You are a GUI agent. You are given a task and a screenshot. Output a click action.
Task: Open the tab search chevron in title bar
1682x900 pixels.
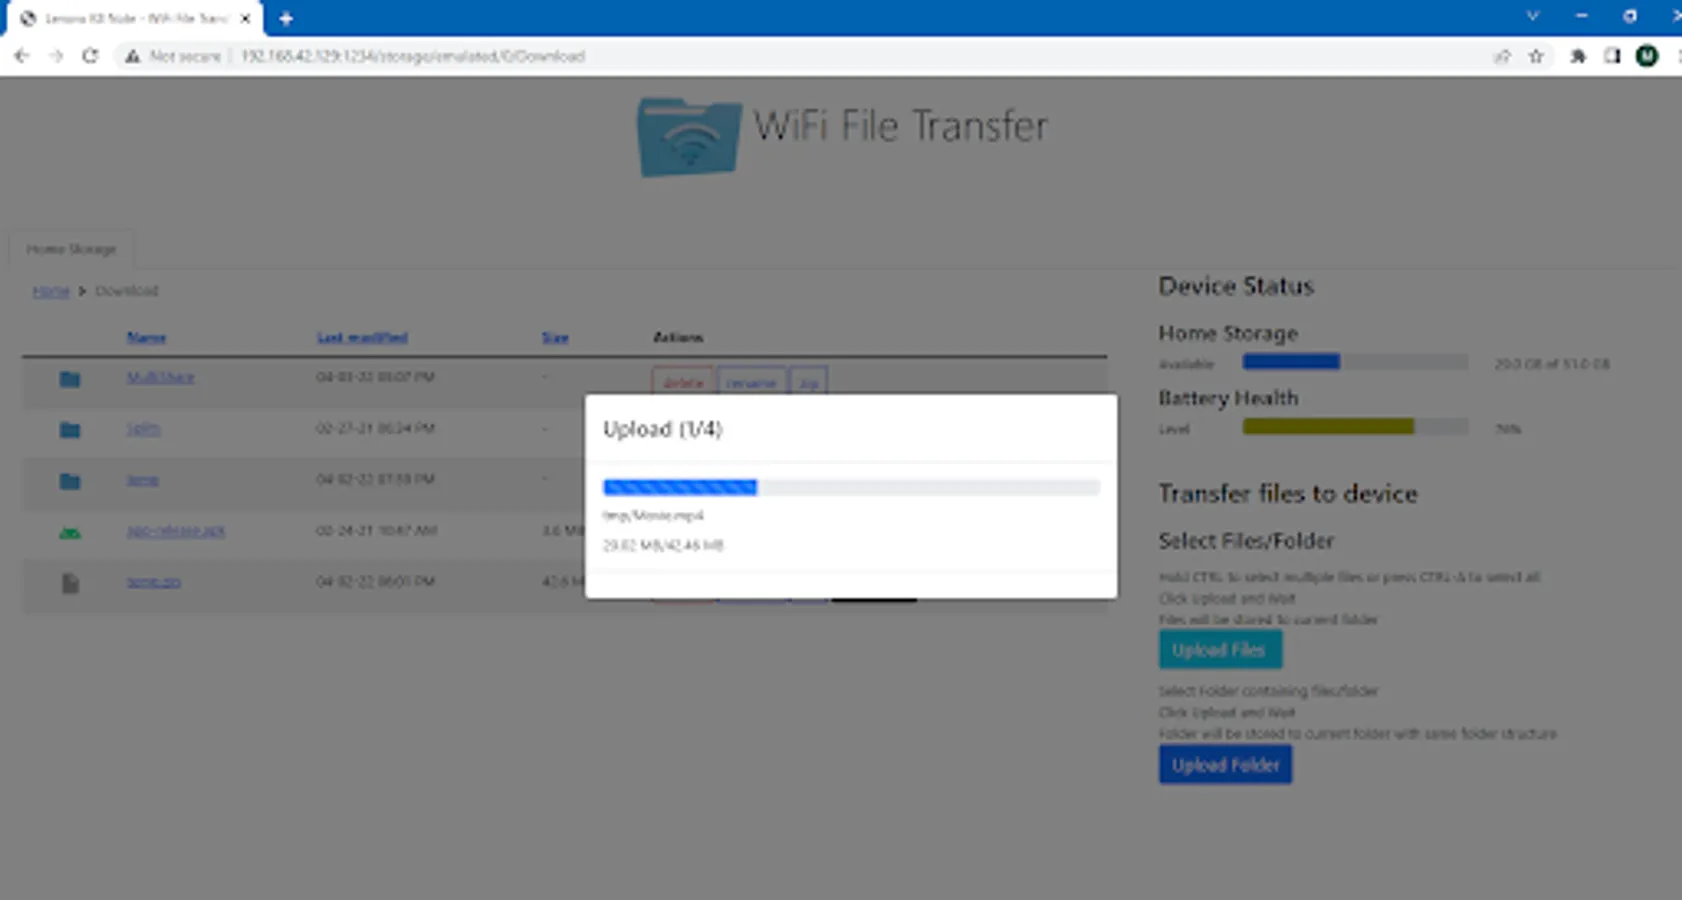point(1532,16)
